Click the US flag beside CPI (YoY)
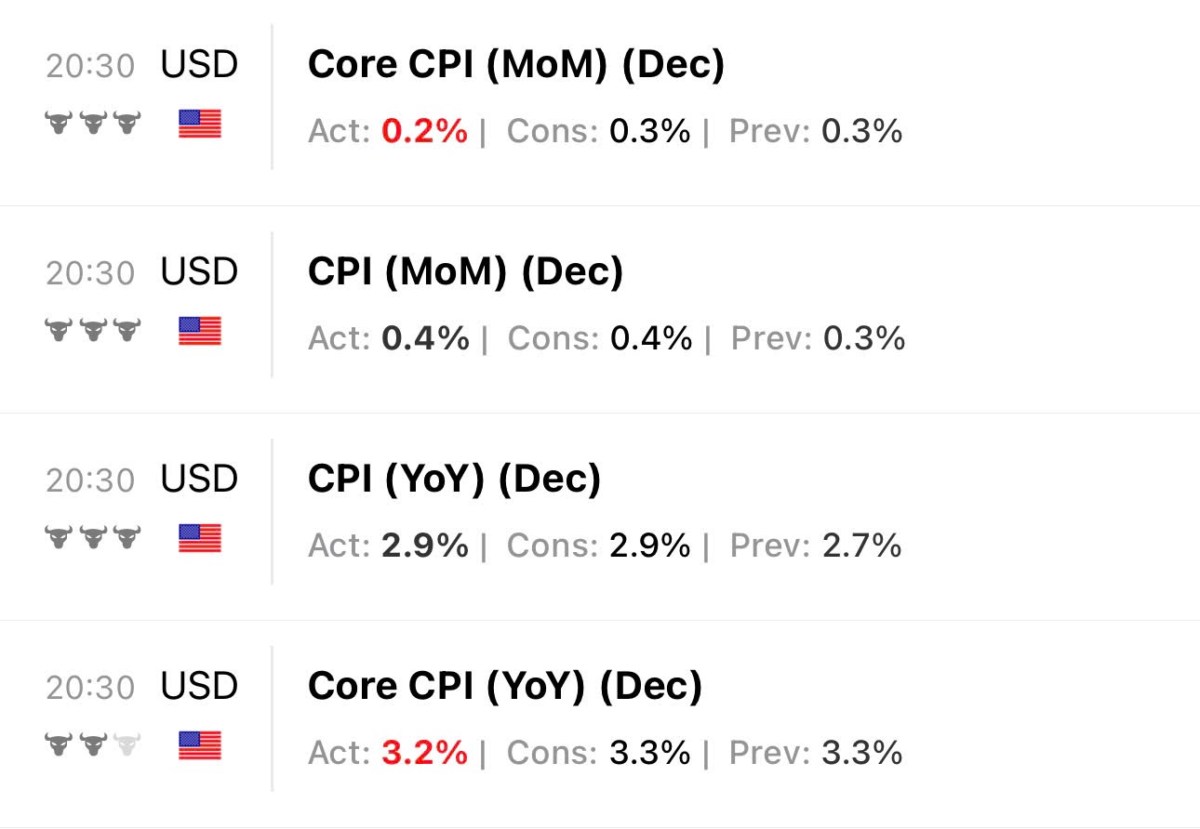Image resolution: width=1200 pixels, height=829 pixels. [200, 539]
